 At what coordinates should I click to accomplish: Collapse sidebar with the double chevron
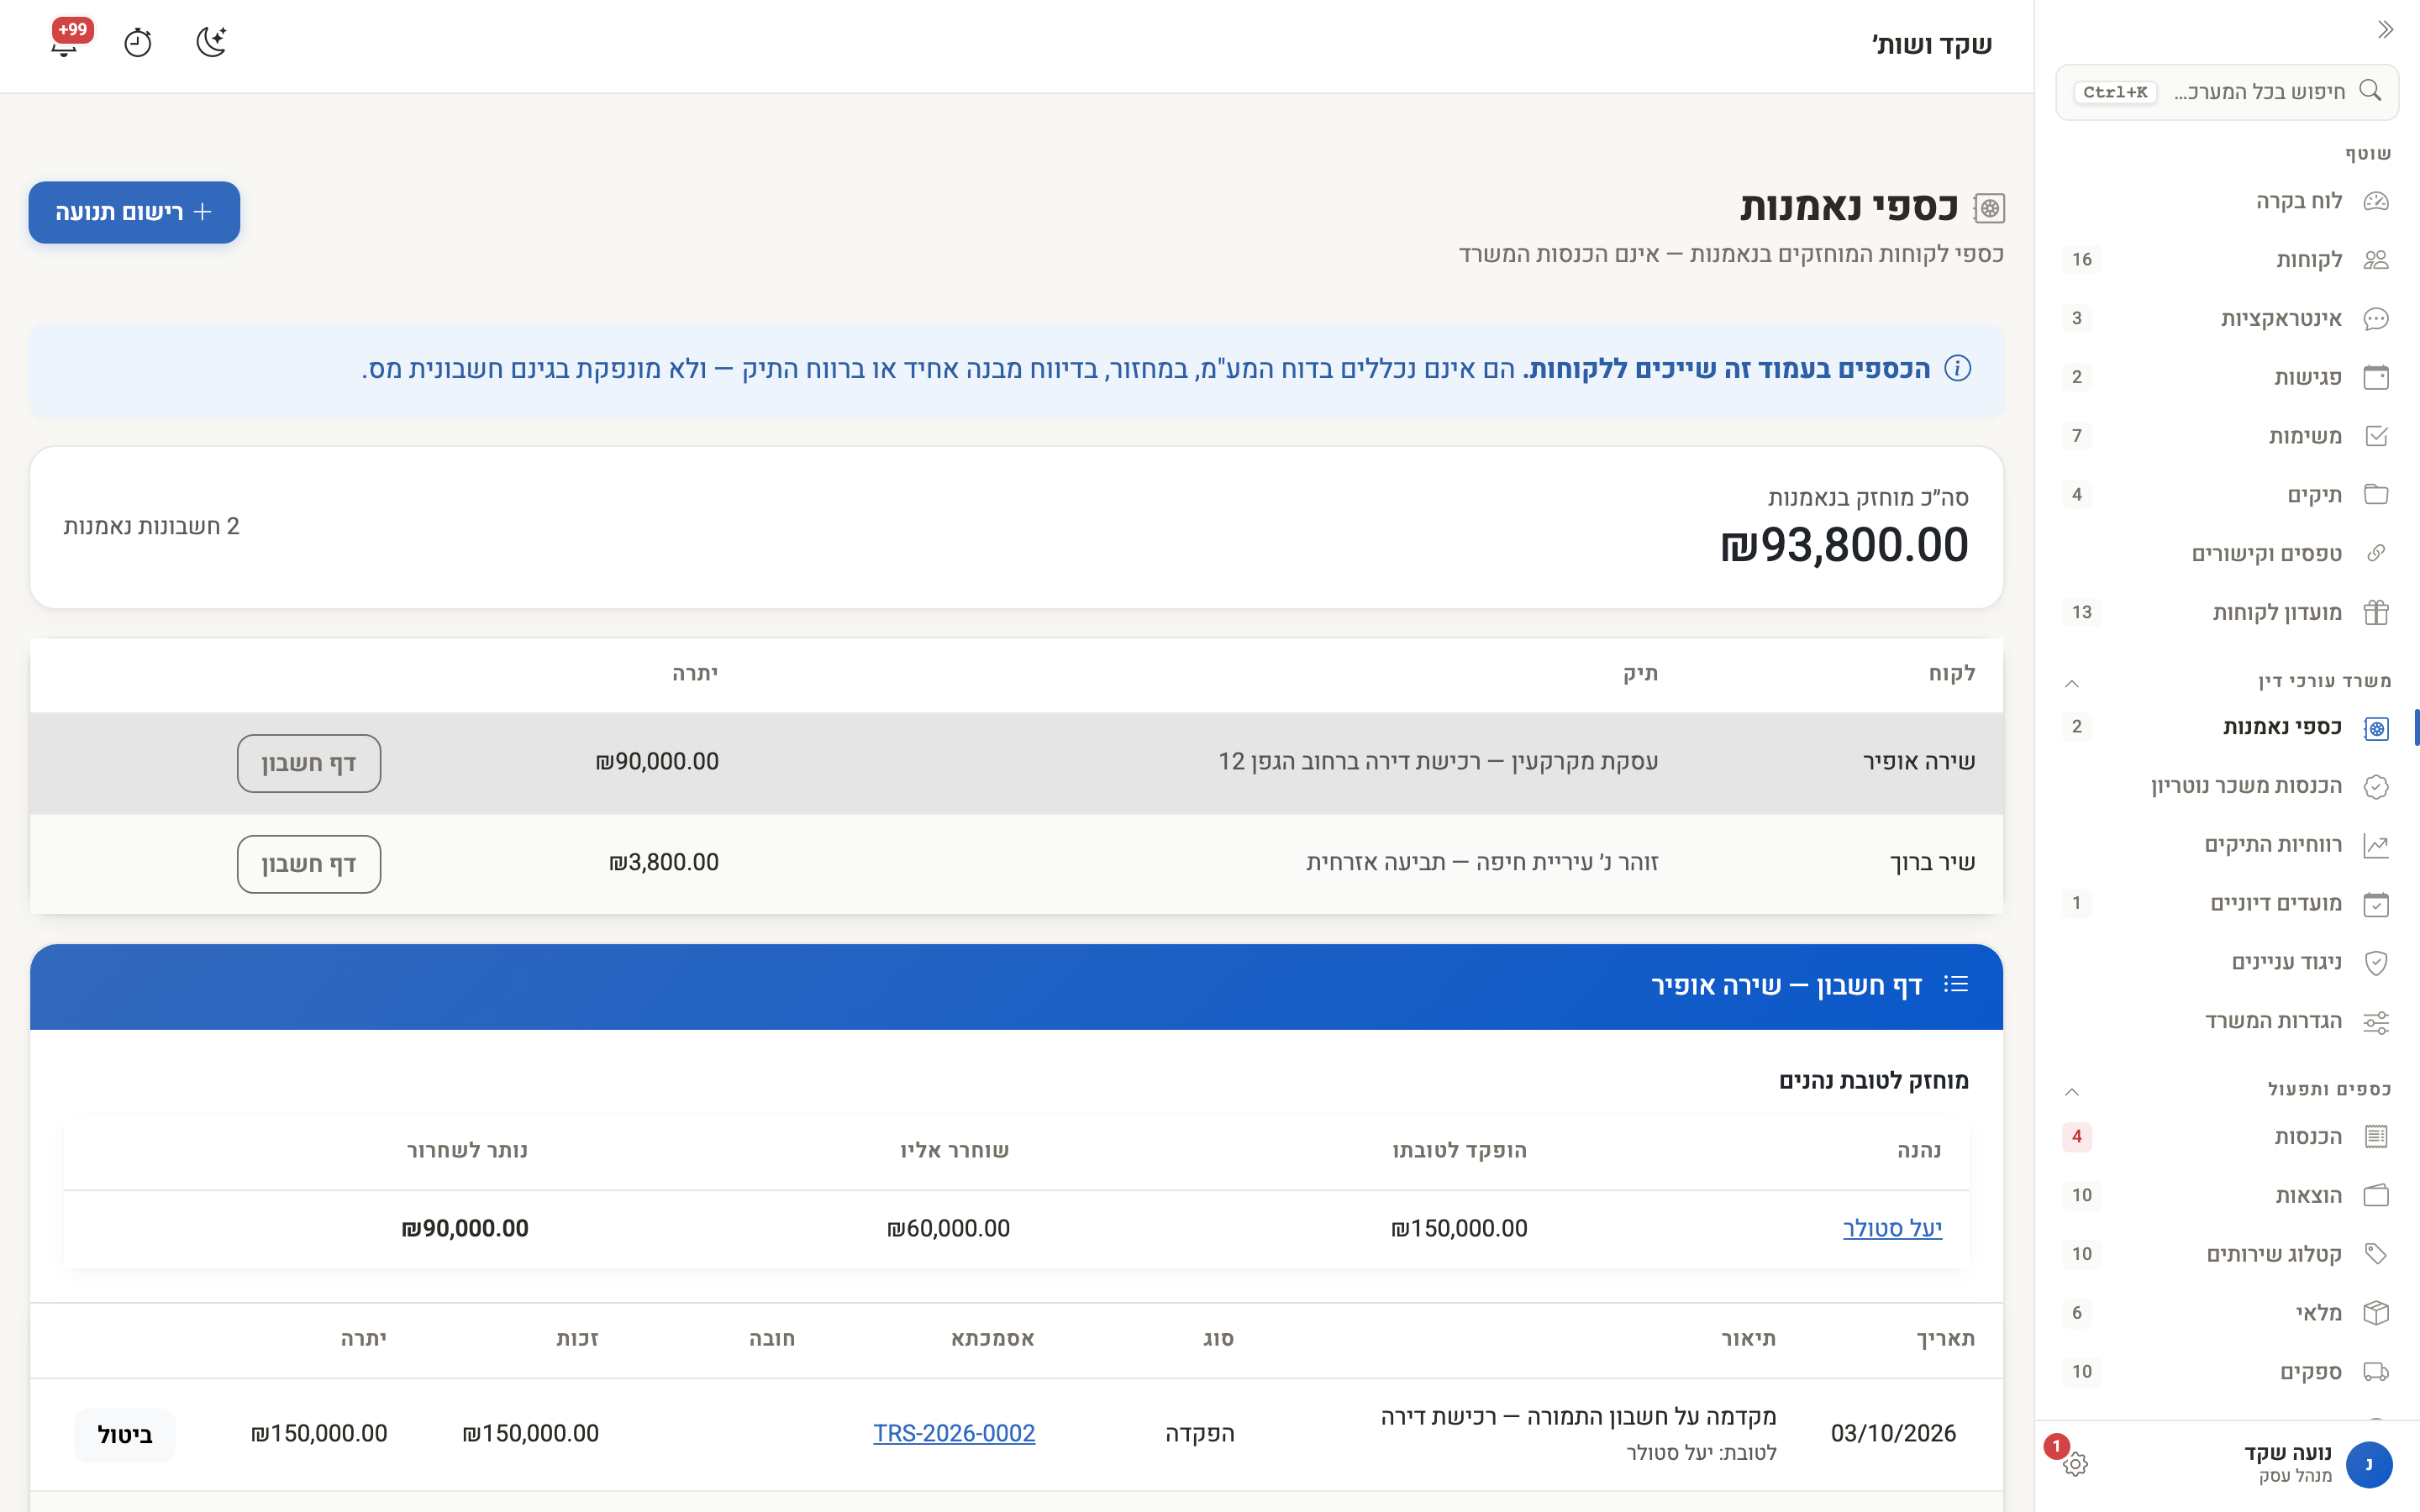(2385, 30)
